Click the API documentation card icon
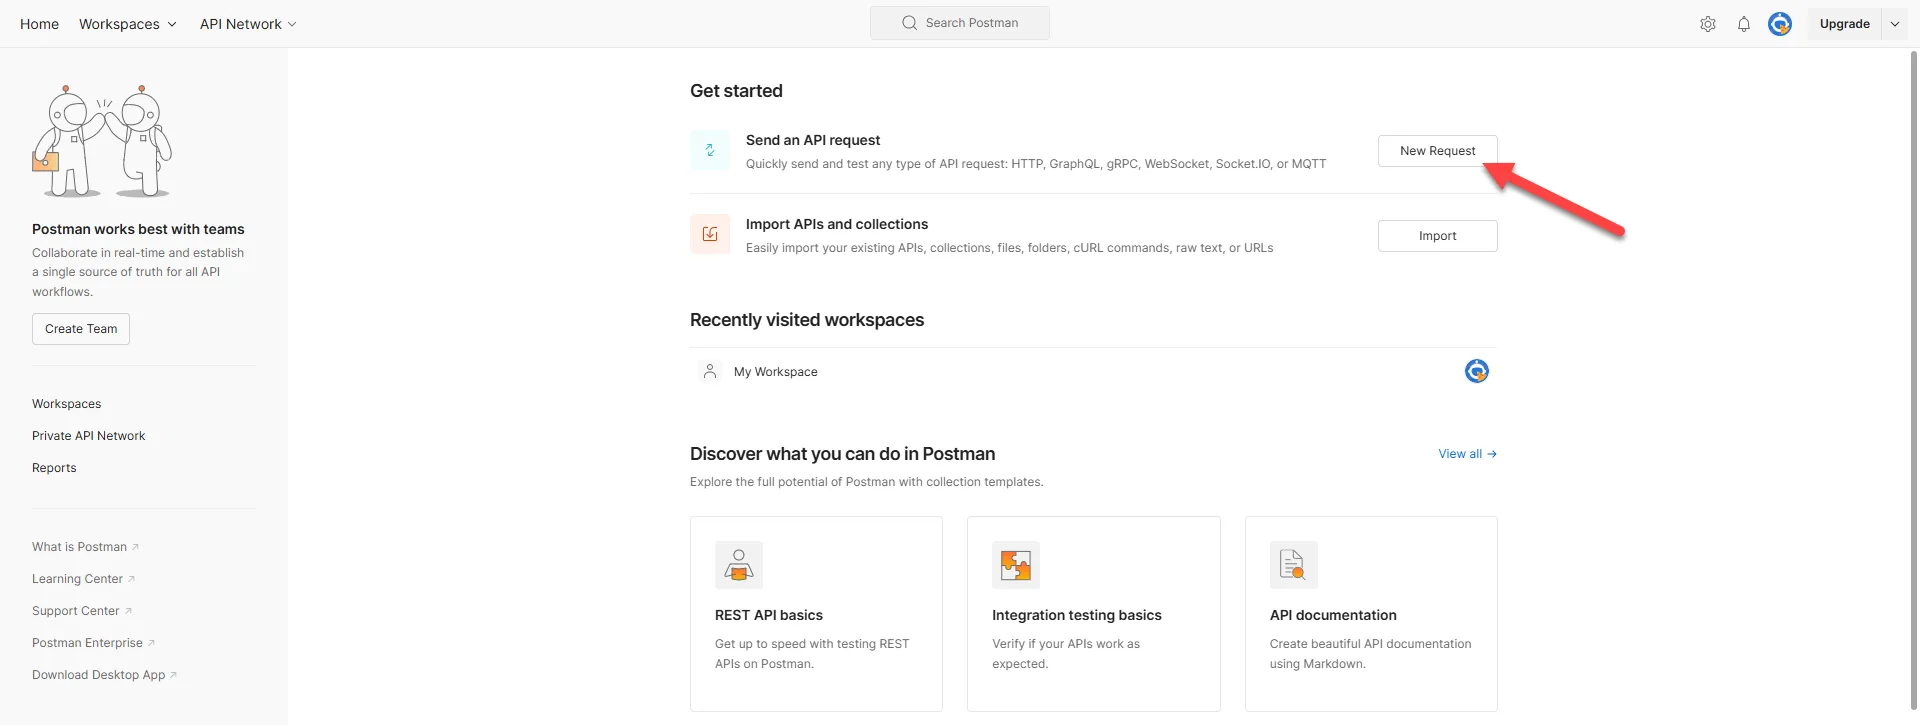The height and width of the screenshot is (725, 1920). (x=1294, y=565)
